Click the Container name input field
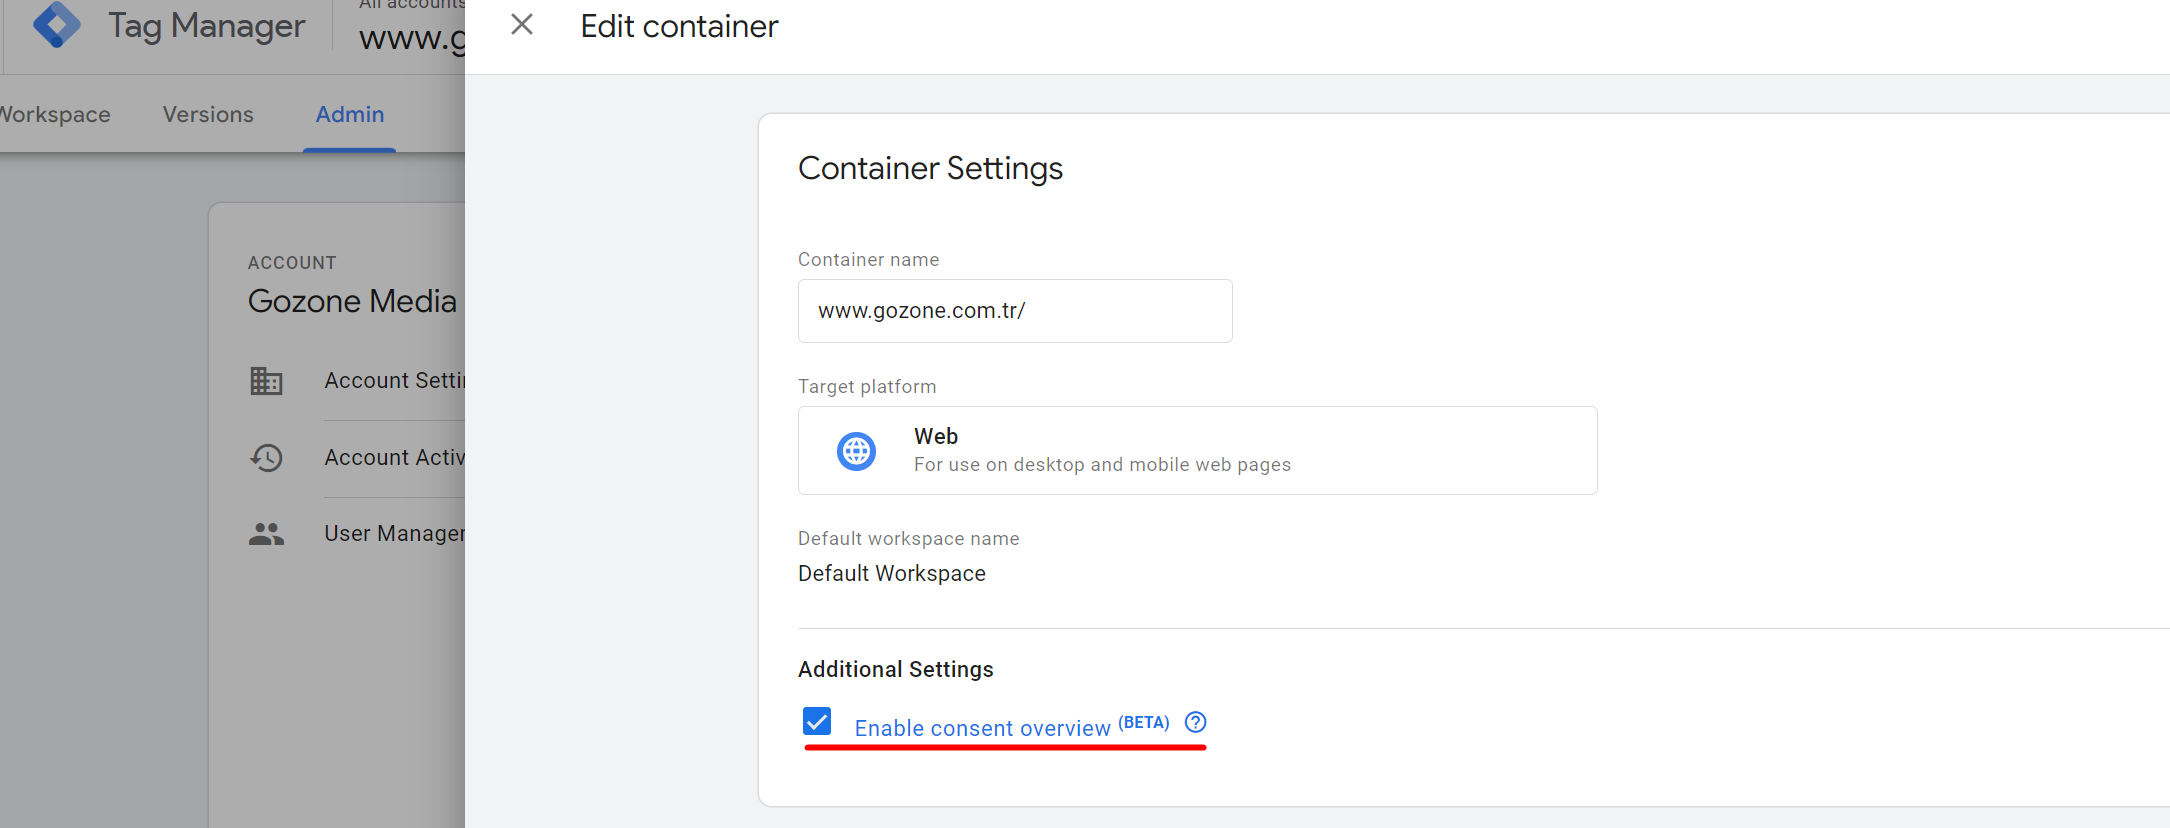This screenshot has height=828, width=2170. (1014, 311)
